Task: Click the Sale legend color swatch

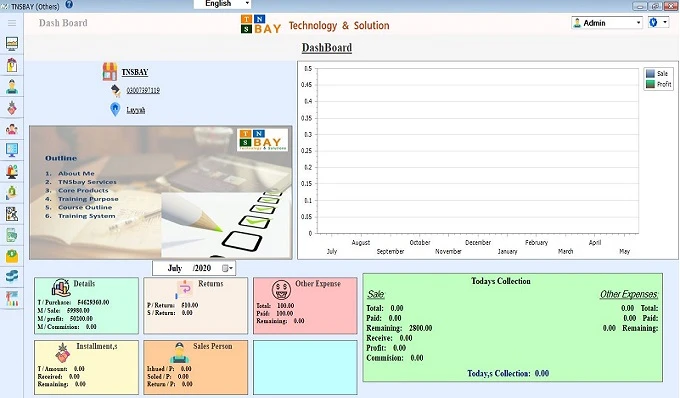Action: (x=650, y=73)
